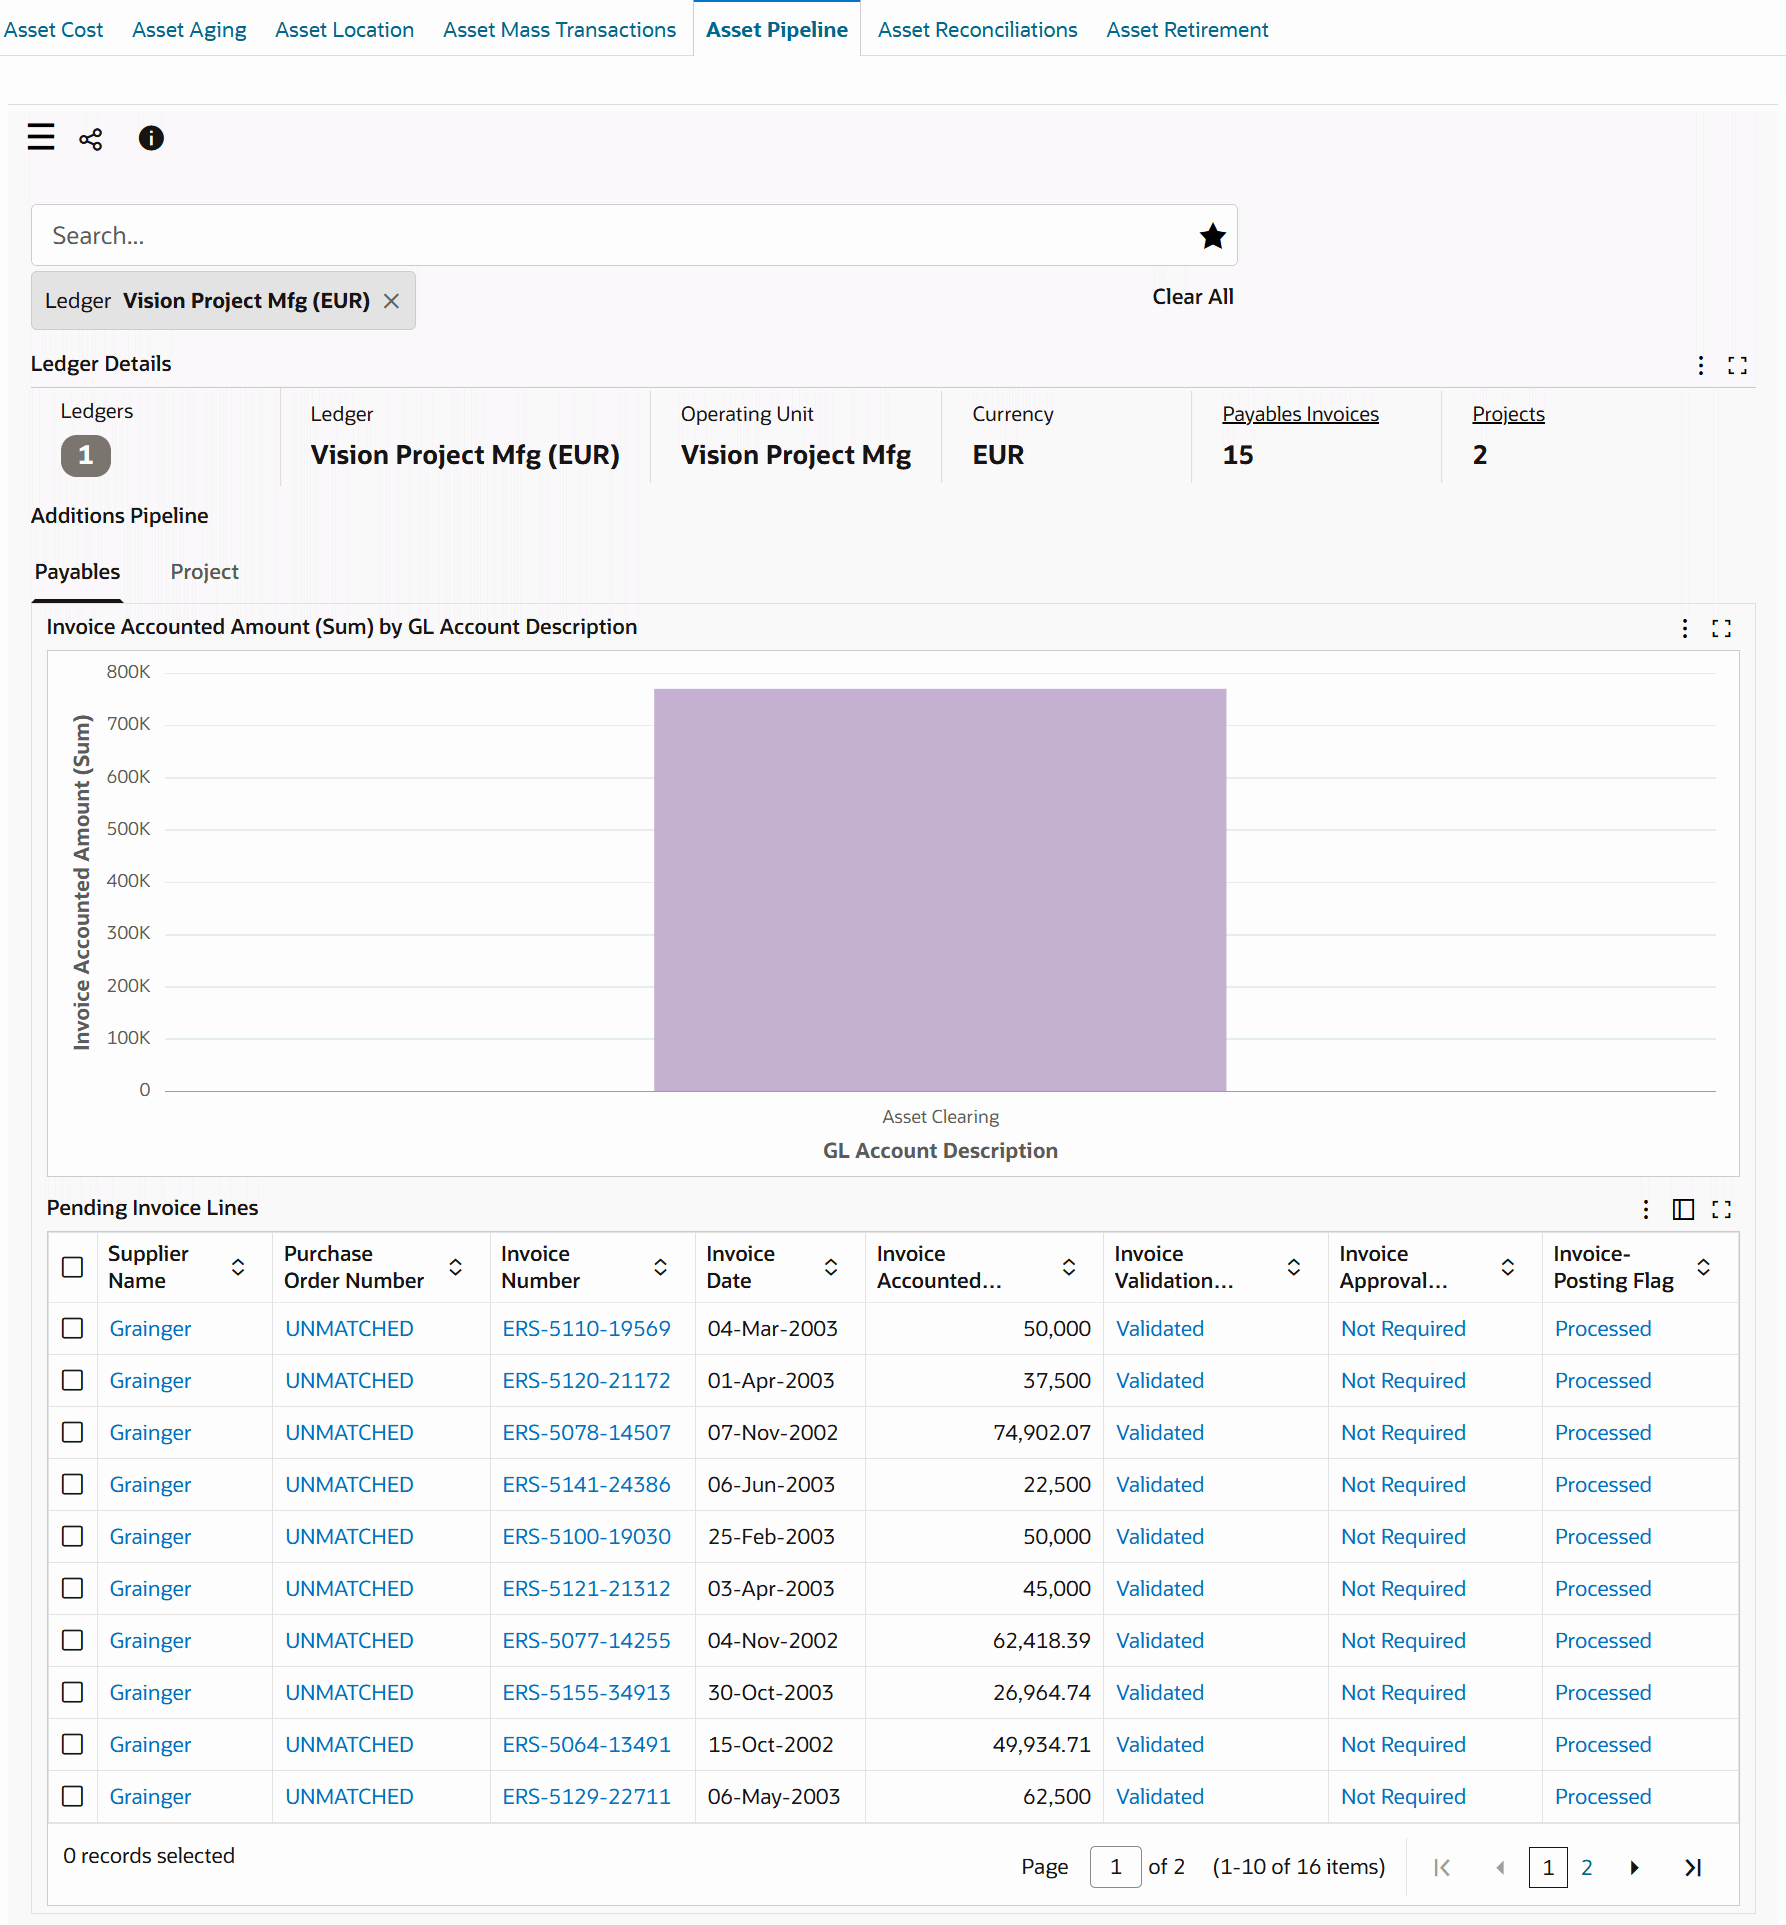Sort by Invoice Date column
Image resolution: width=1786 pixels, height=1925 pixels.
pos(831,1267)
